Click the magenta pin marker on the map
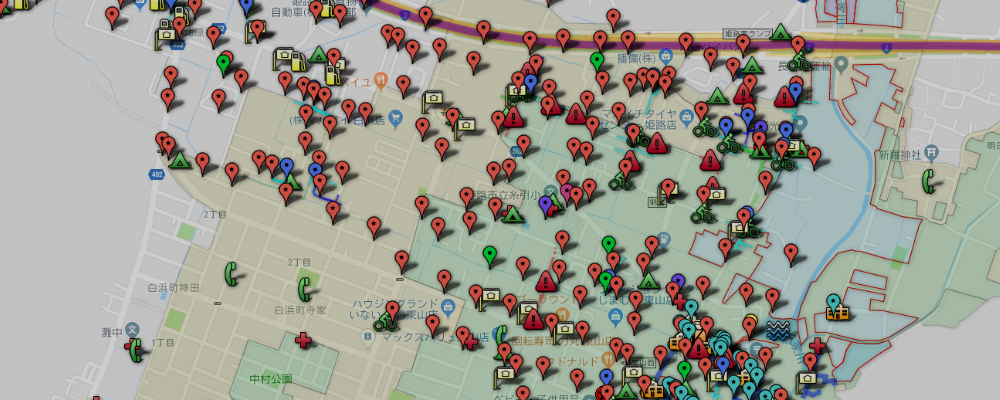 [567, 191]
